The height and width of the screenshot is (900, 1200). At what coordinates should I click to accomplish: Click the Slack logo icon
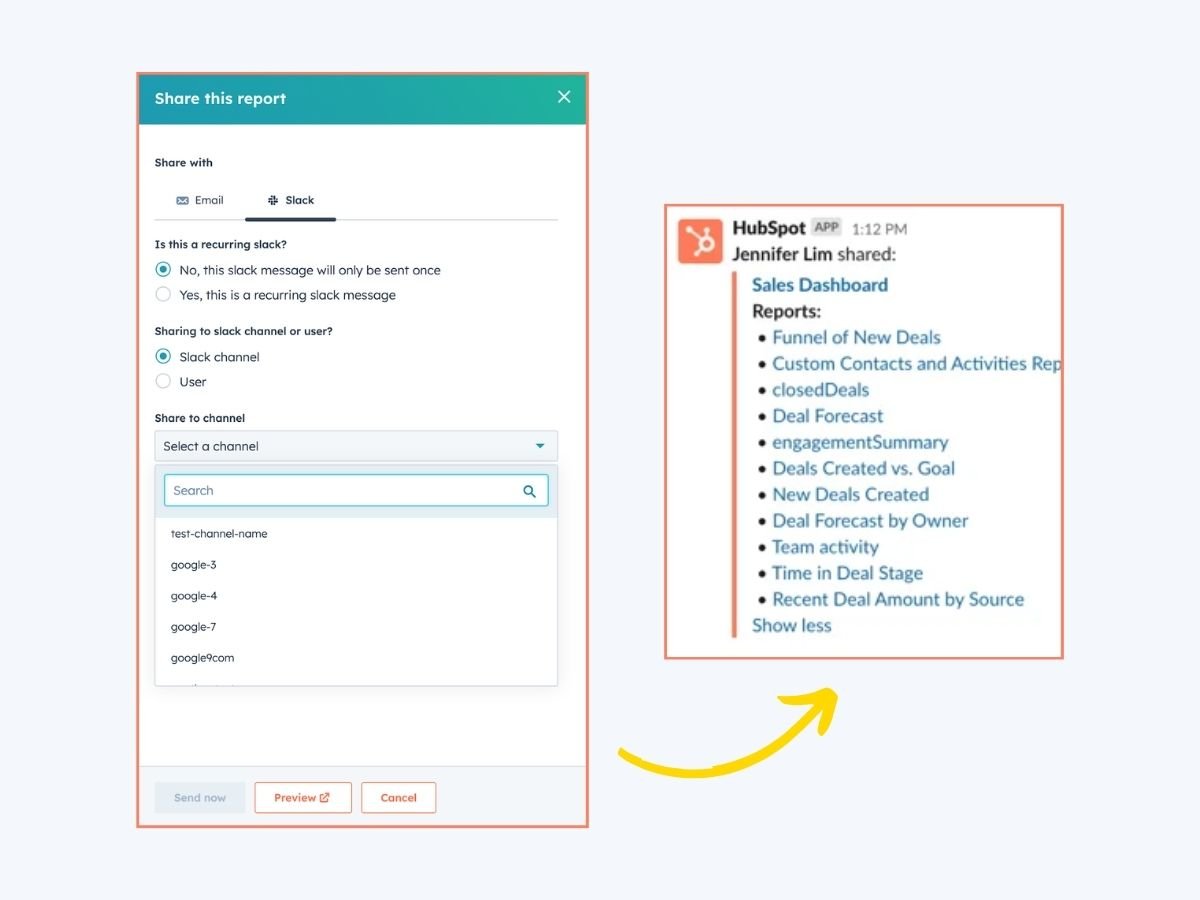[x=273, y=200]
